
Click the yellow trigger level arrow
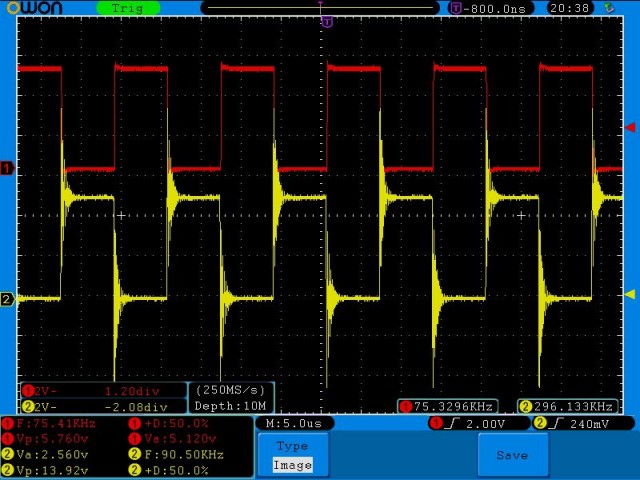tap(630, 294)
